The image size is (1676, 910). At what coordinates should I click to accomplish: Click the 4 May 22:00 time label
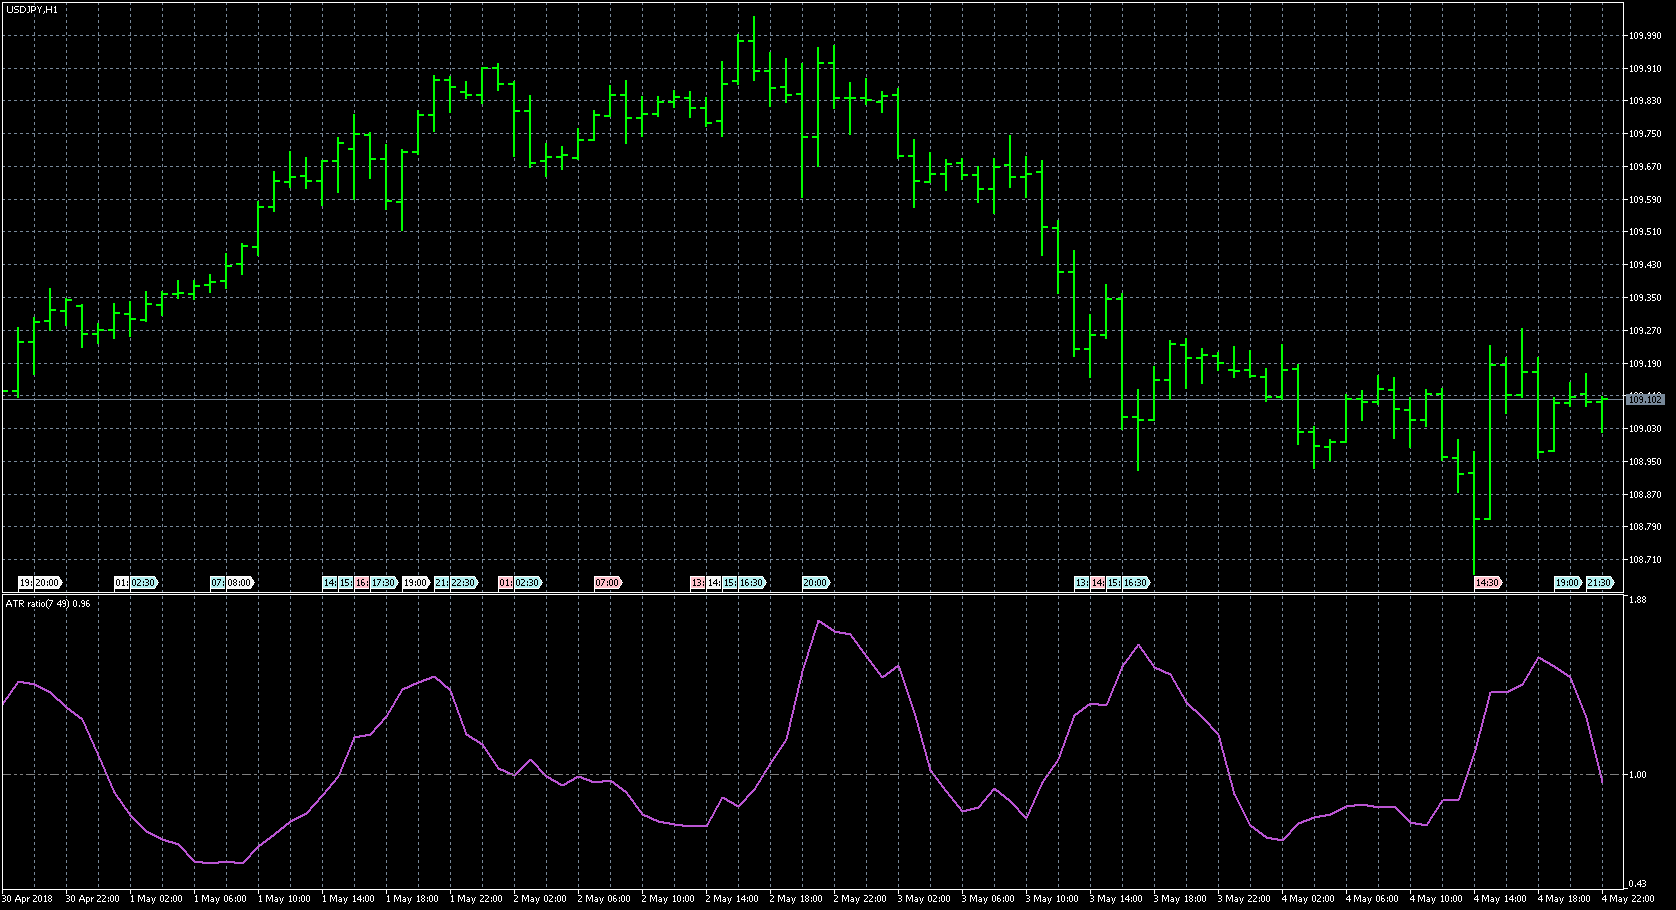(1629, 899)
